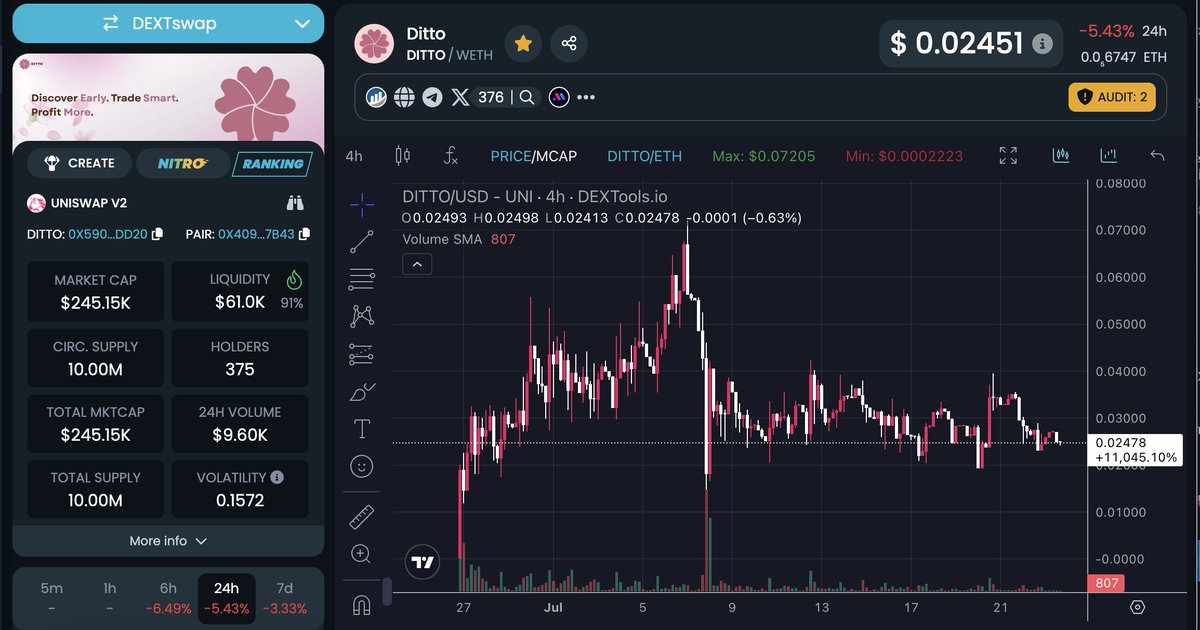Open the TradingView logo link

pyautogui.click(x=424, y=563)
